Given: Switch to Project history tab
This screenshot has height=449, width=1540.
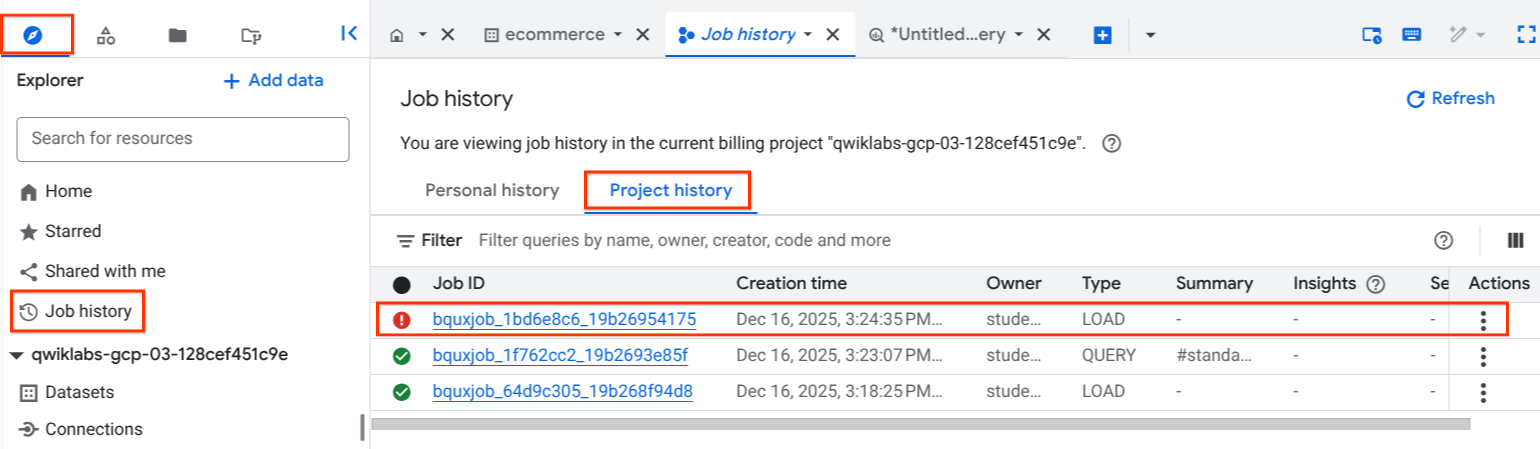Looking at the screenshot, I should coord(671,190).
